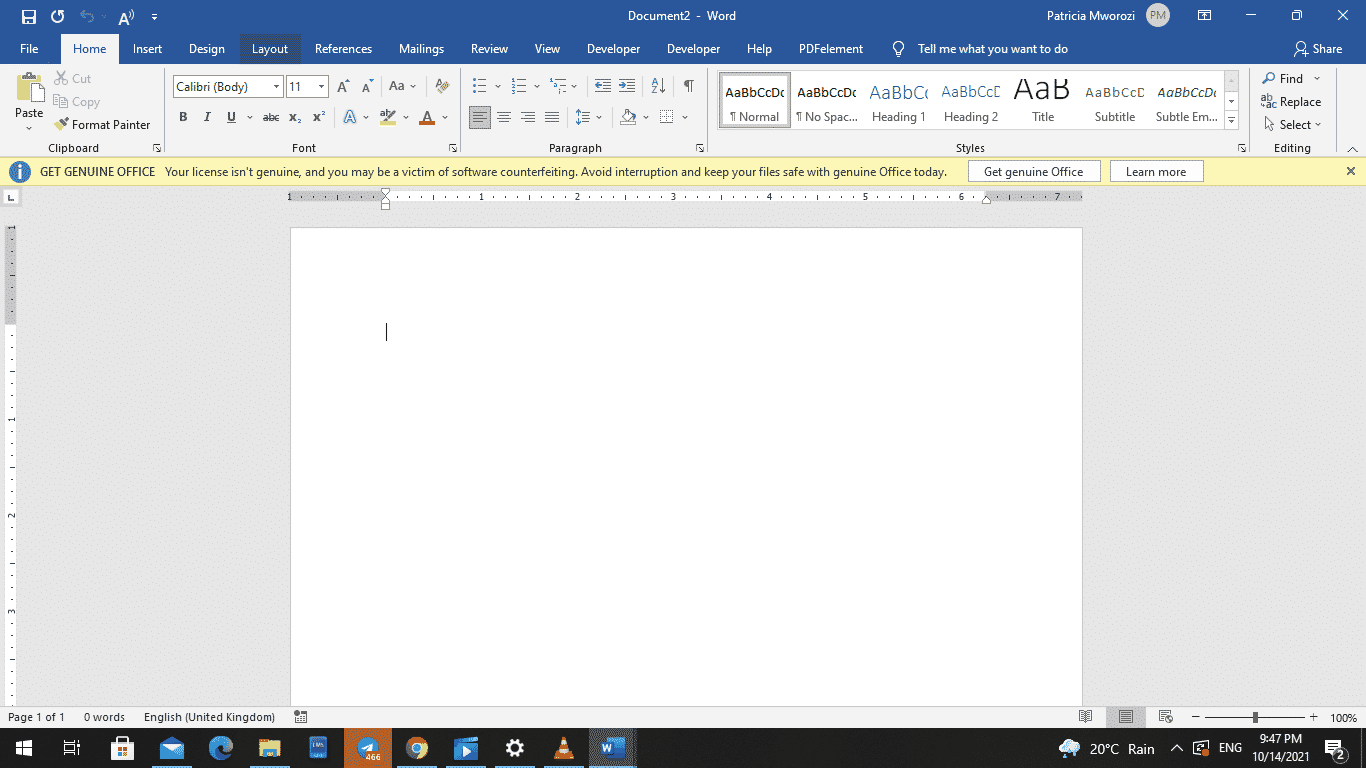Open the font name dropdown
The width and height of the screenshot is (1366, 768).
(x=277, y=86)
